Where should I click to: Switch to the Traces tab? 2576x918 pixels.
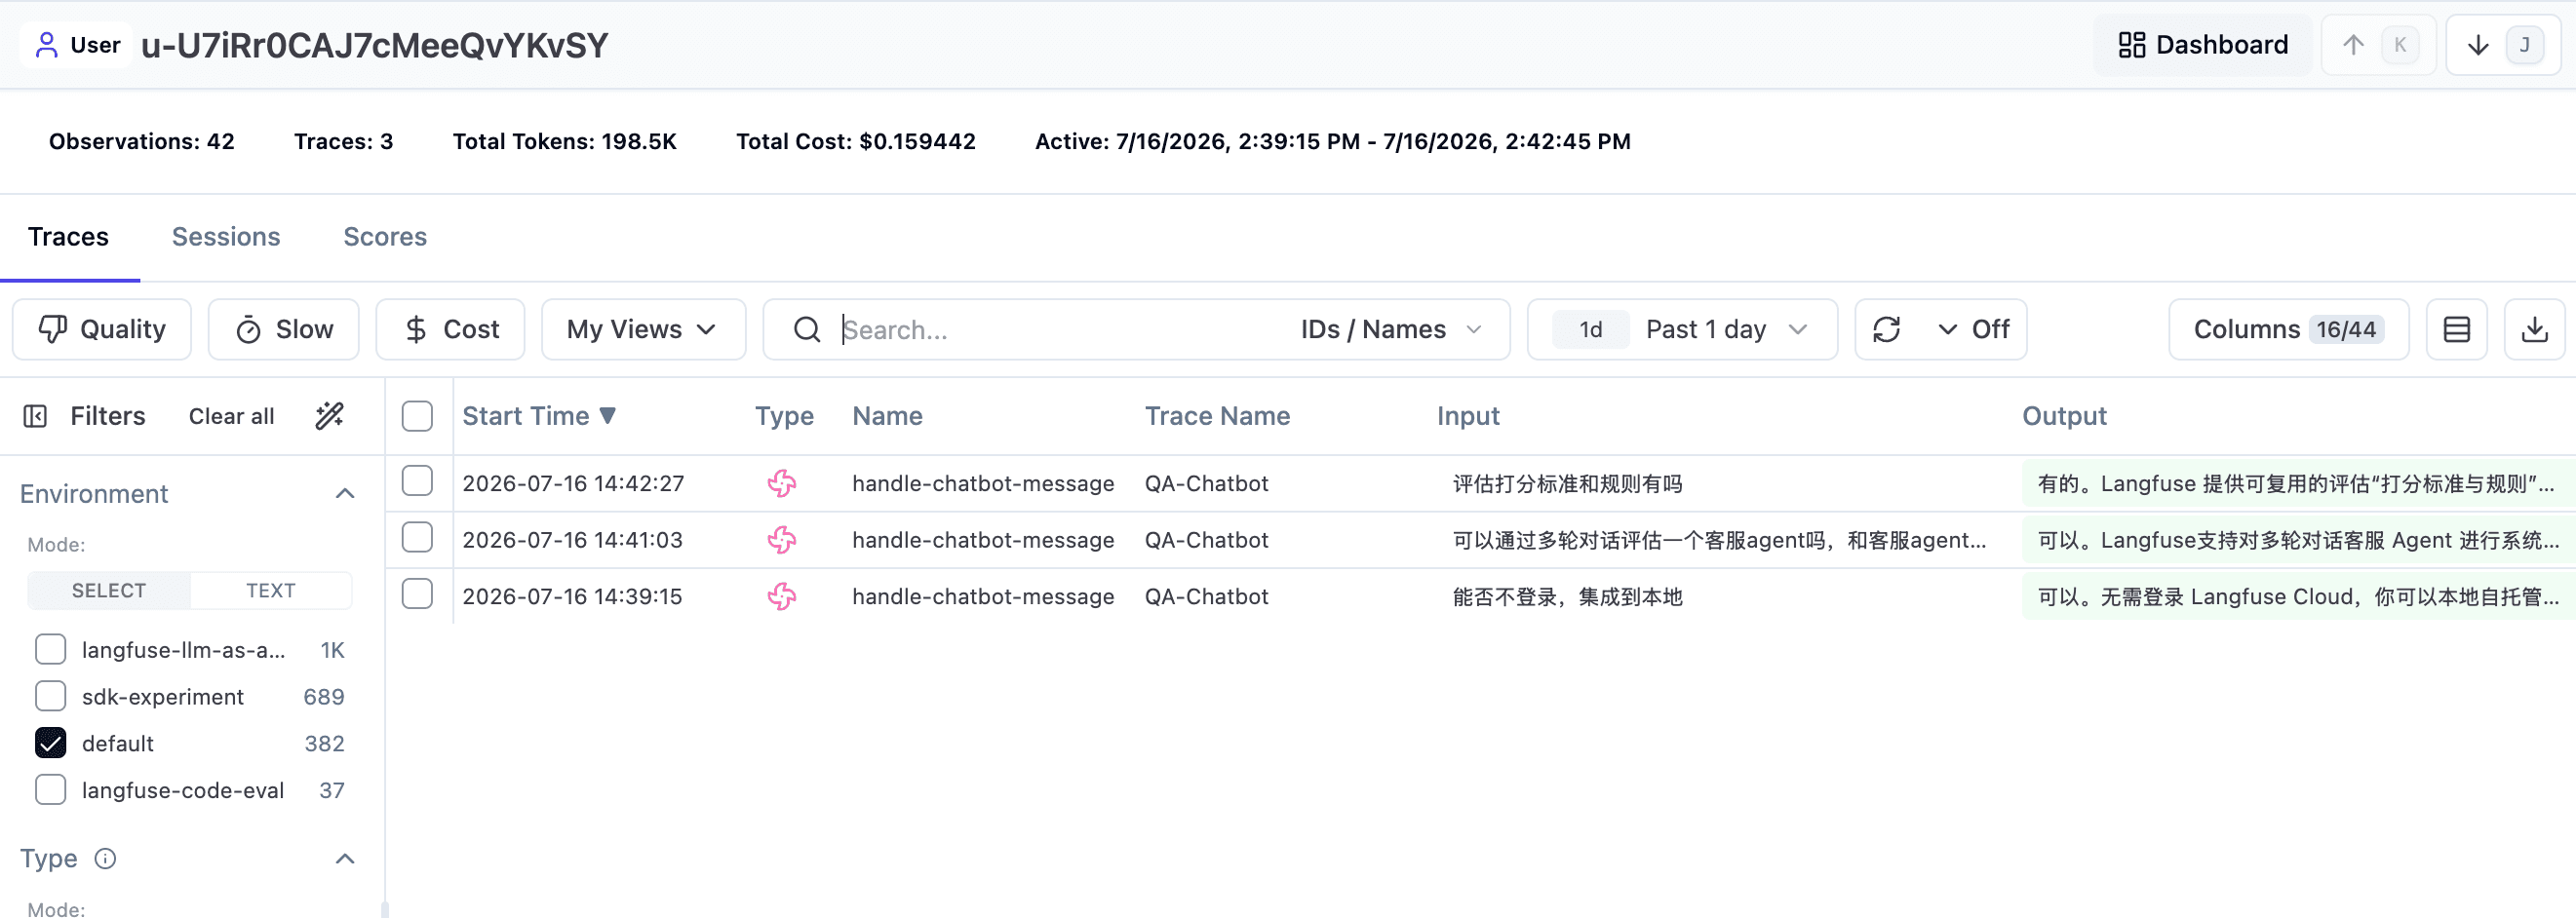click(68, 237)
